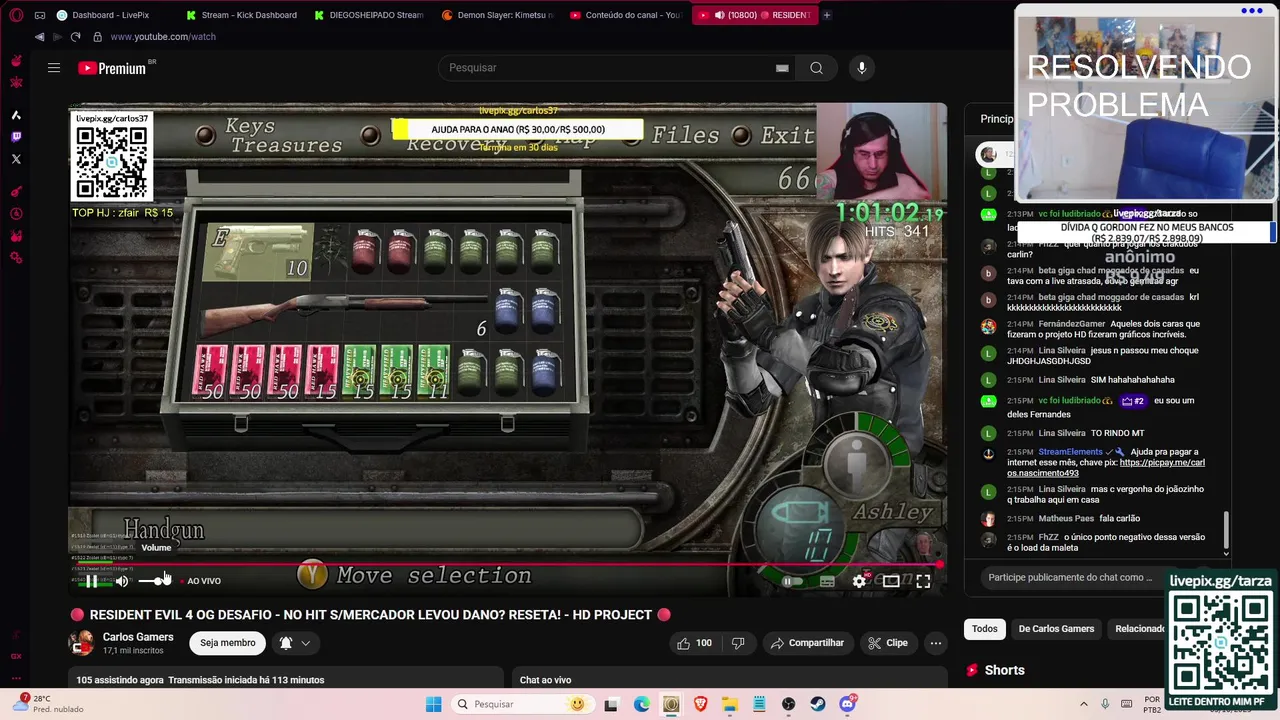Mute the video volume speaker icon
The height and width of the screenshot is (720, 1280).
[122, 581]
